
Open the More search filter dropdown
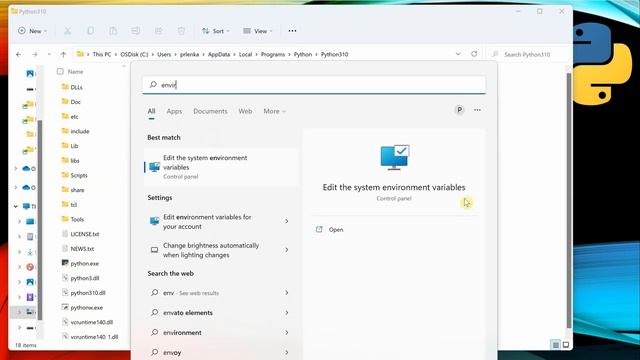click(274, 111)
